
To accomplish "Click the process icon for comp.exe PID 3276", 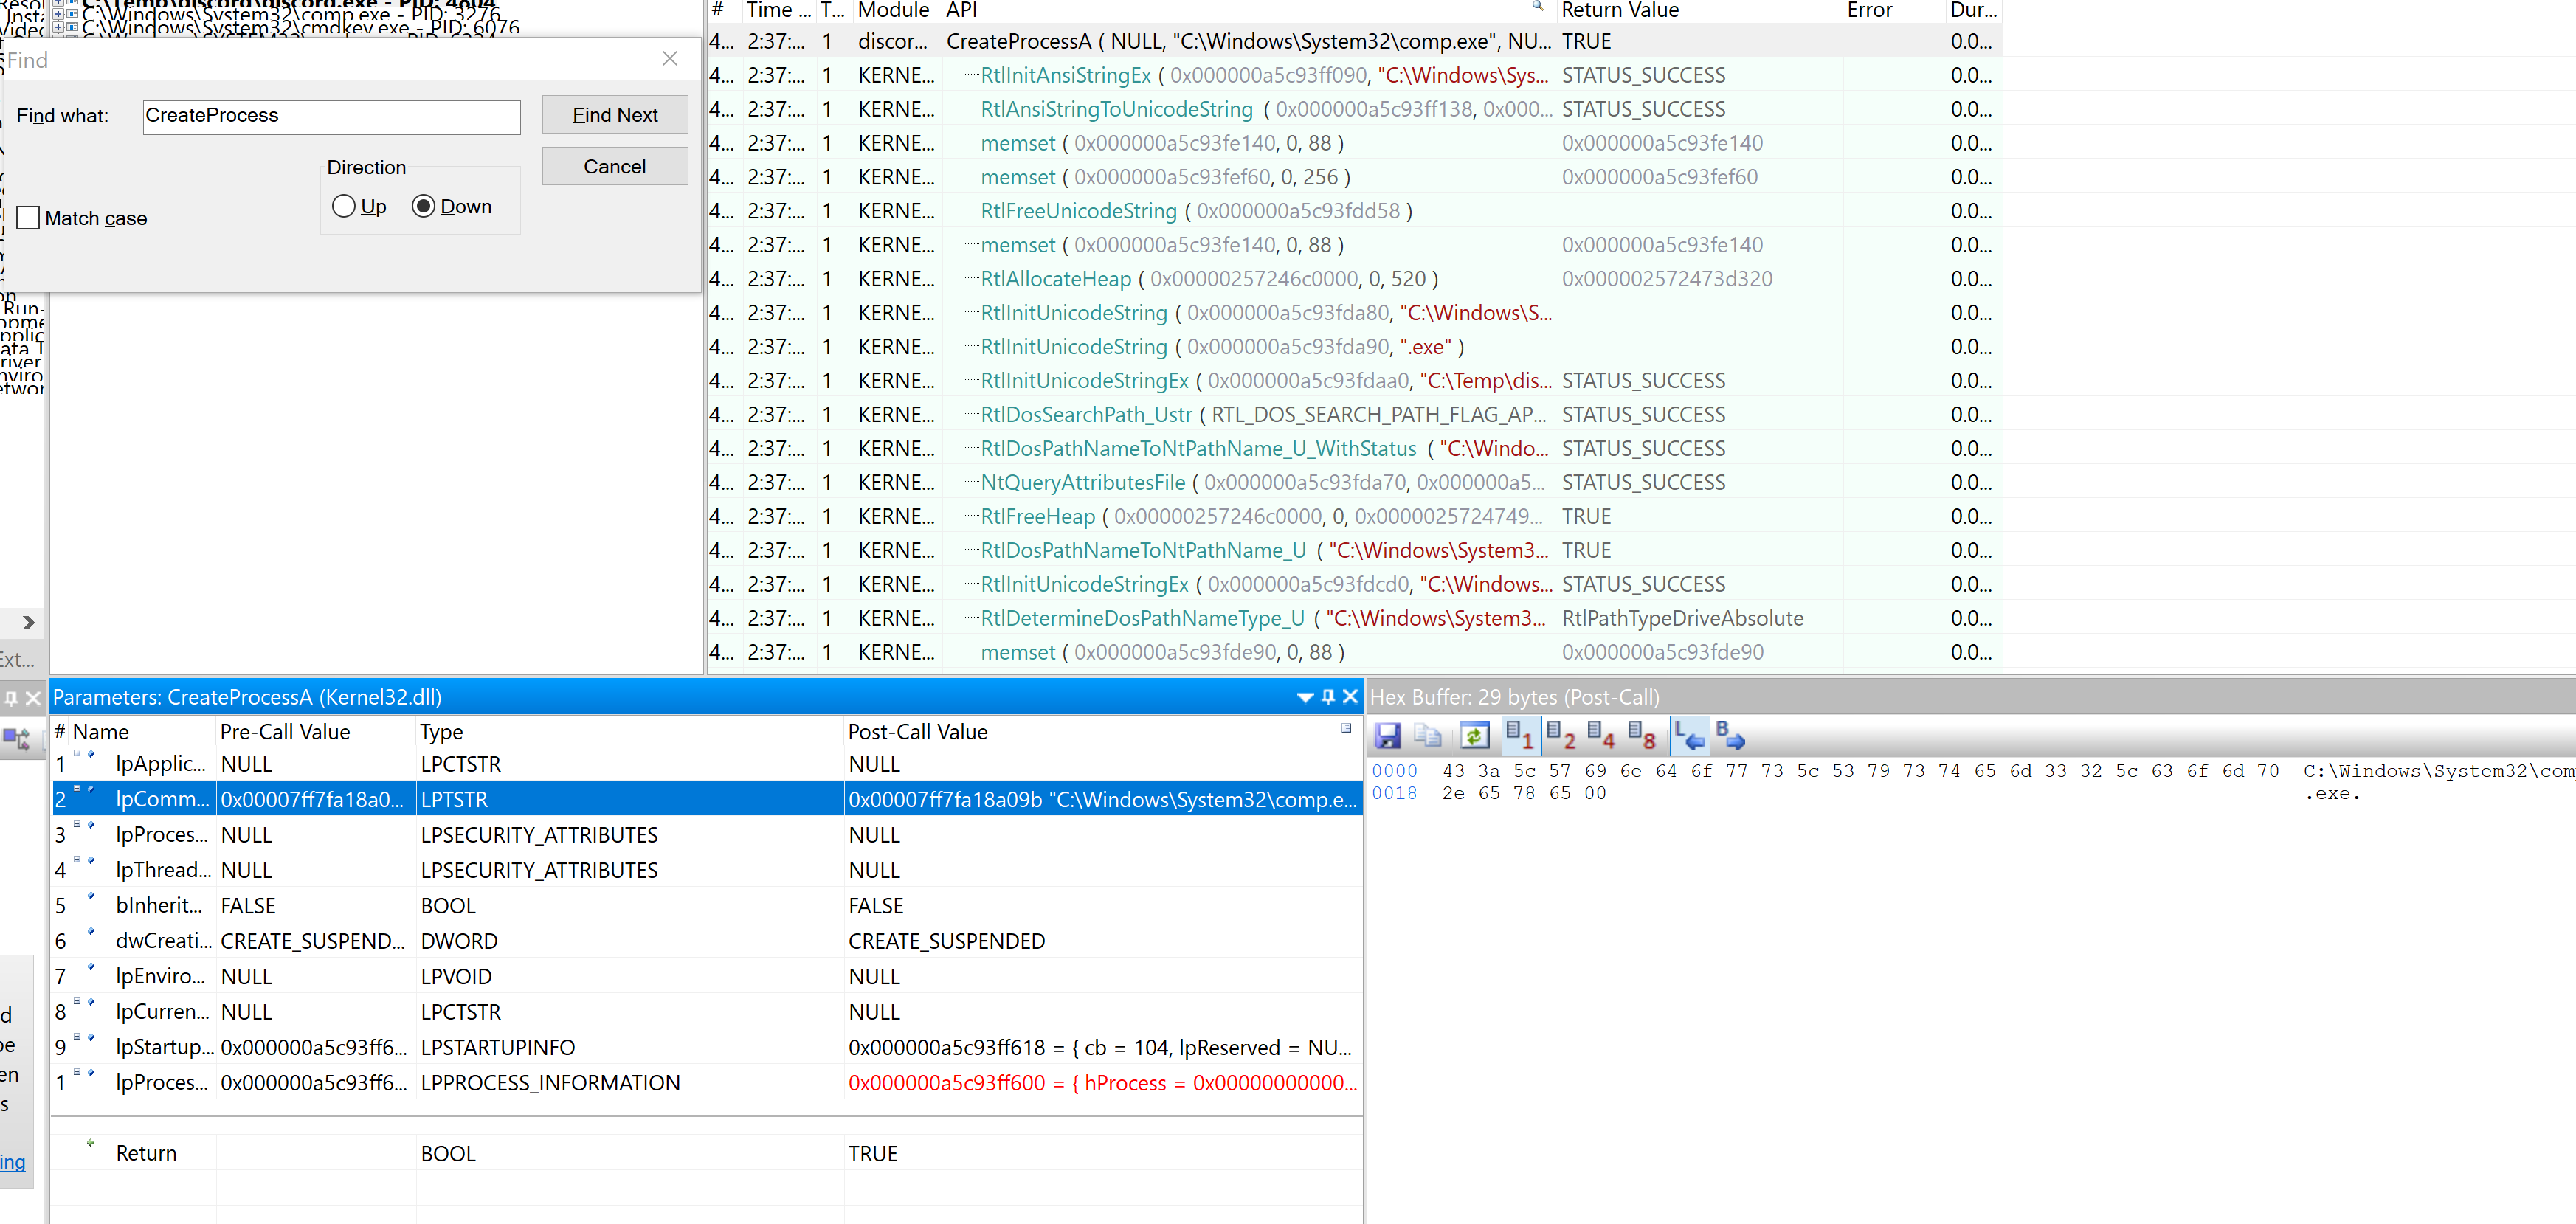I will click(x=72, y=14).
